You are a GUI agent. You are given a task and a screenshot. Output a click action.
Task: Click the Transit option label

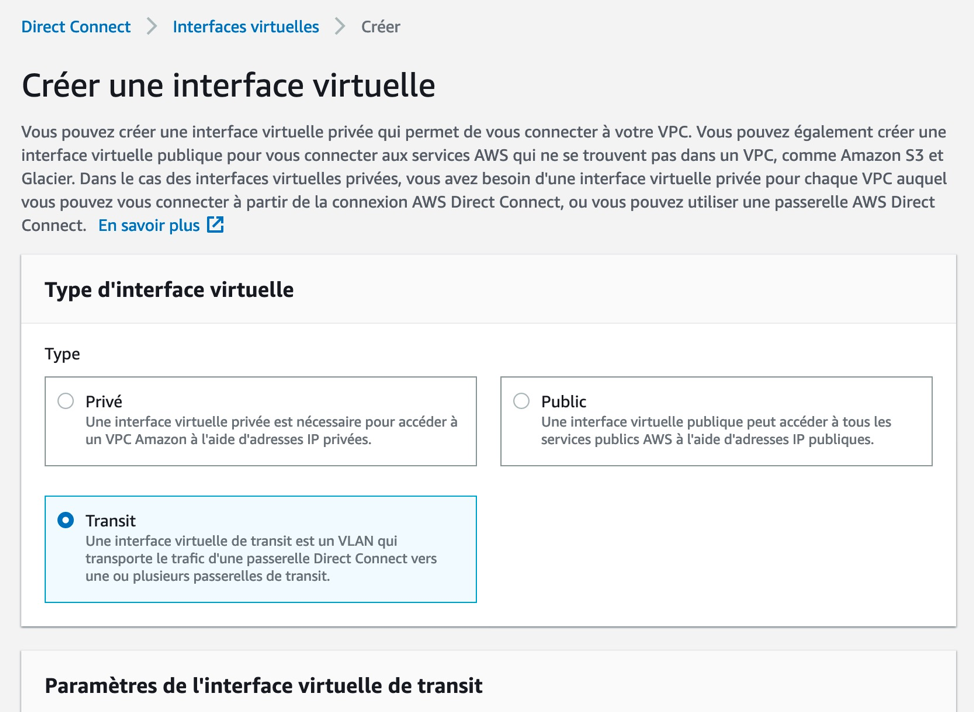pyautogui.click(x=111, y=521)
